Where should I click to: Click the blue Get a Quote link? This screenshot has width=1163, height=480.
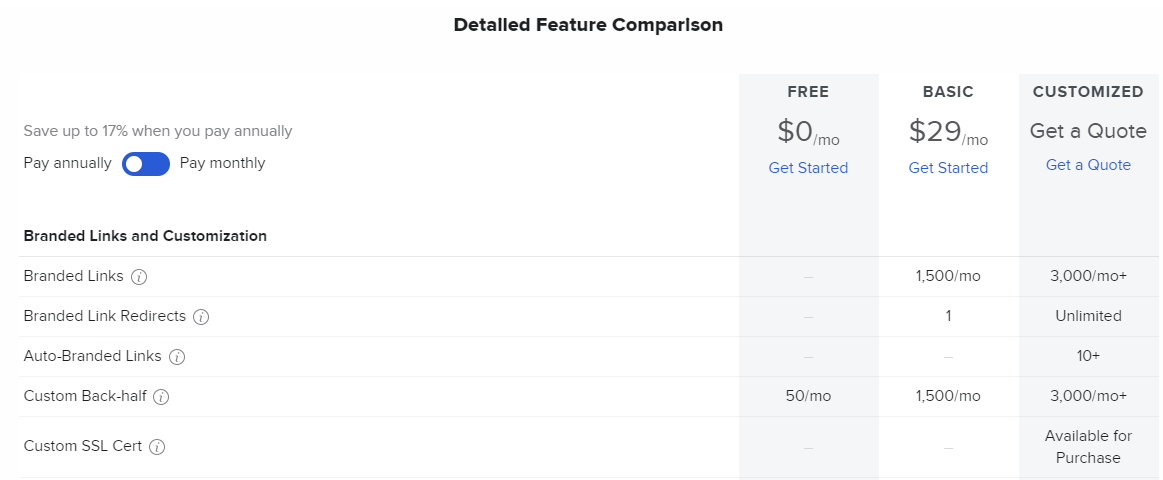[1088, 165]
